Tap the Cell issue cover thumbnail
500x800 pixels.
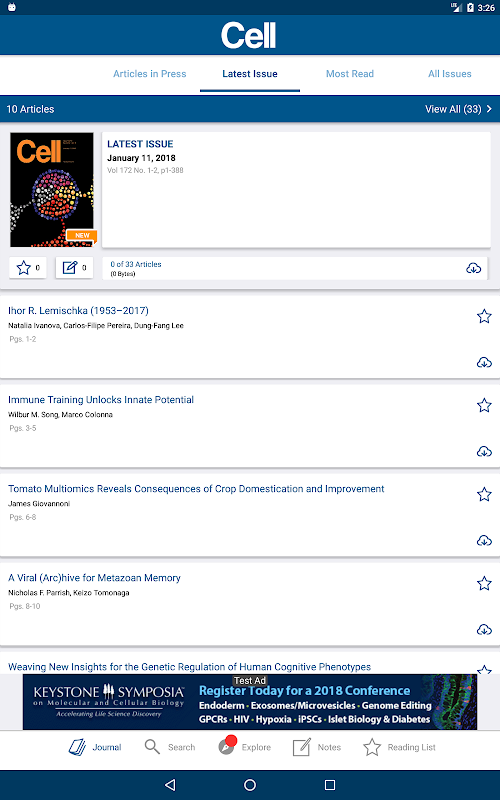pos(52,190)
